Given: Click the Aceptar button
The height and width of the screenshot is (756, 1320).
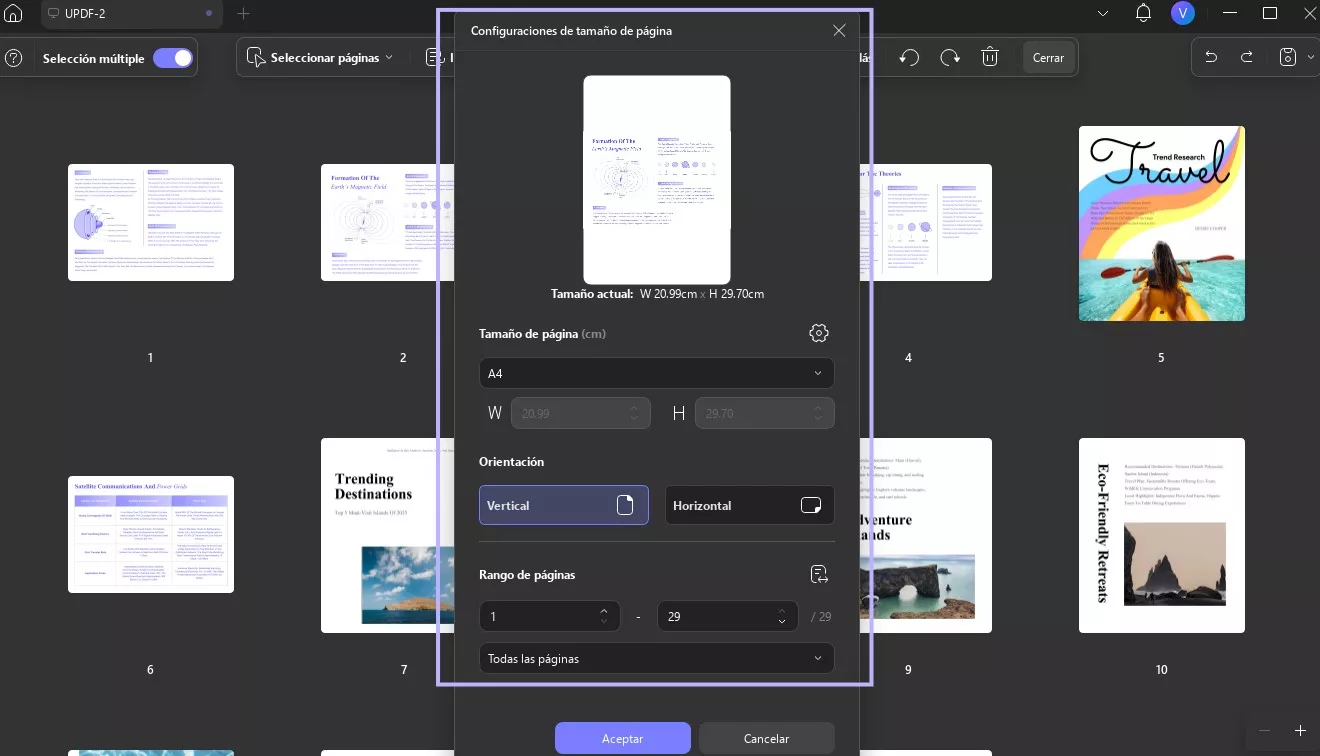Looking at the screenshot, I should (623, 738).
